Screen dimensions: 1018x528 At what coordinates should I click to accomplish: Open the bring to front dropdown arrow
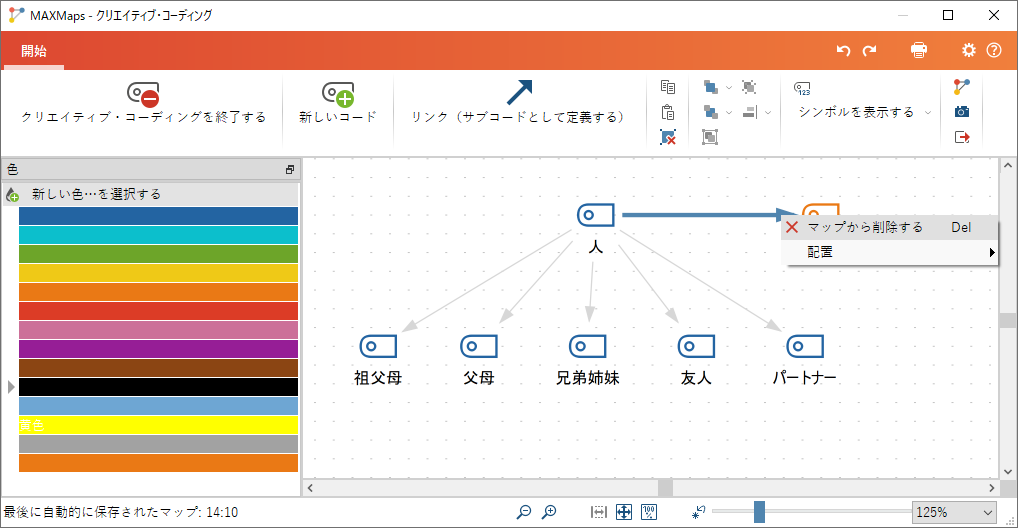[728, 88]
